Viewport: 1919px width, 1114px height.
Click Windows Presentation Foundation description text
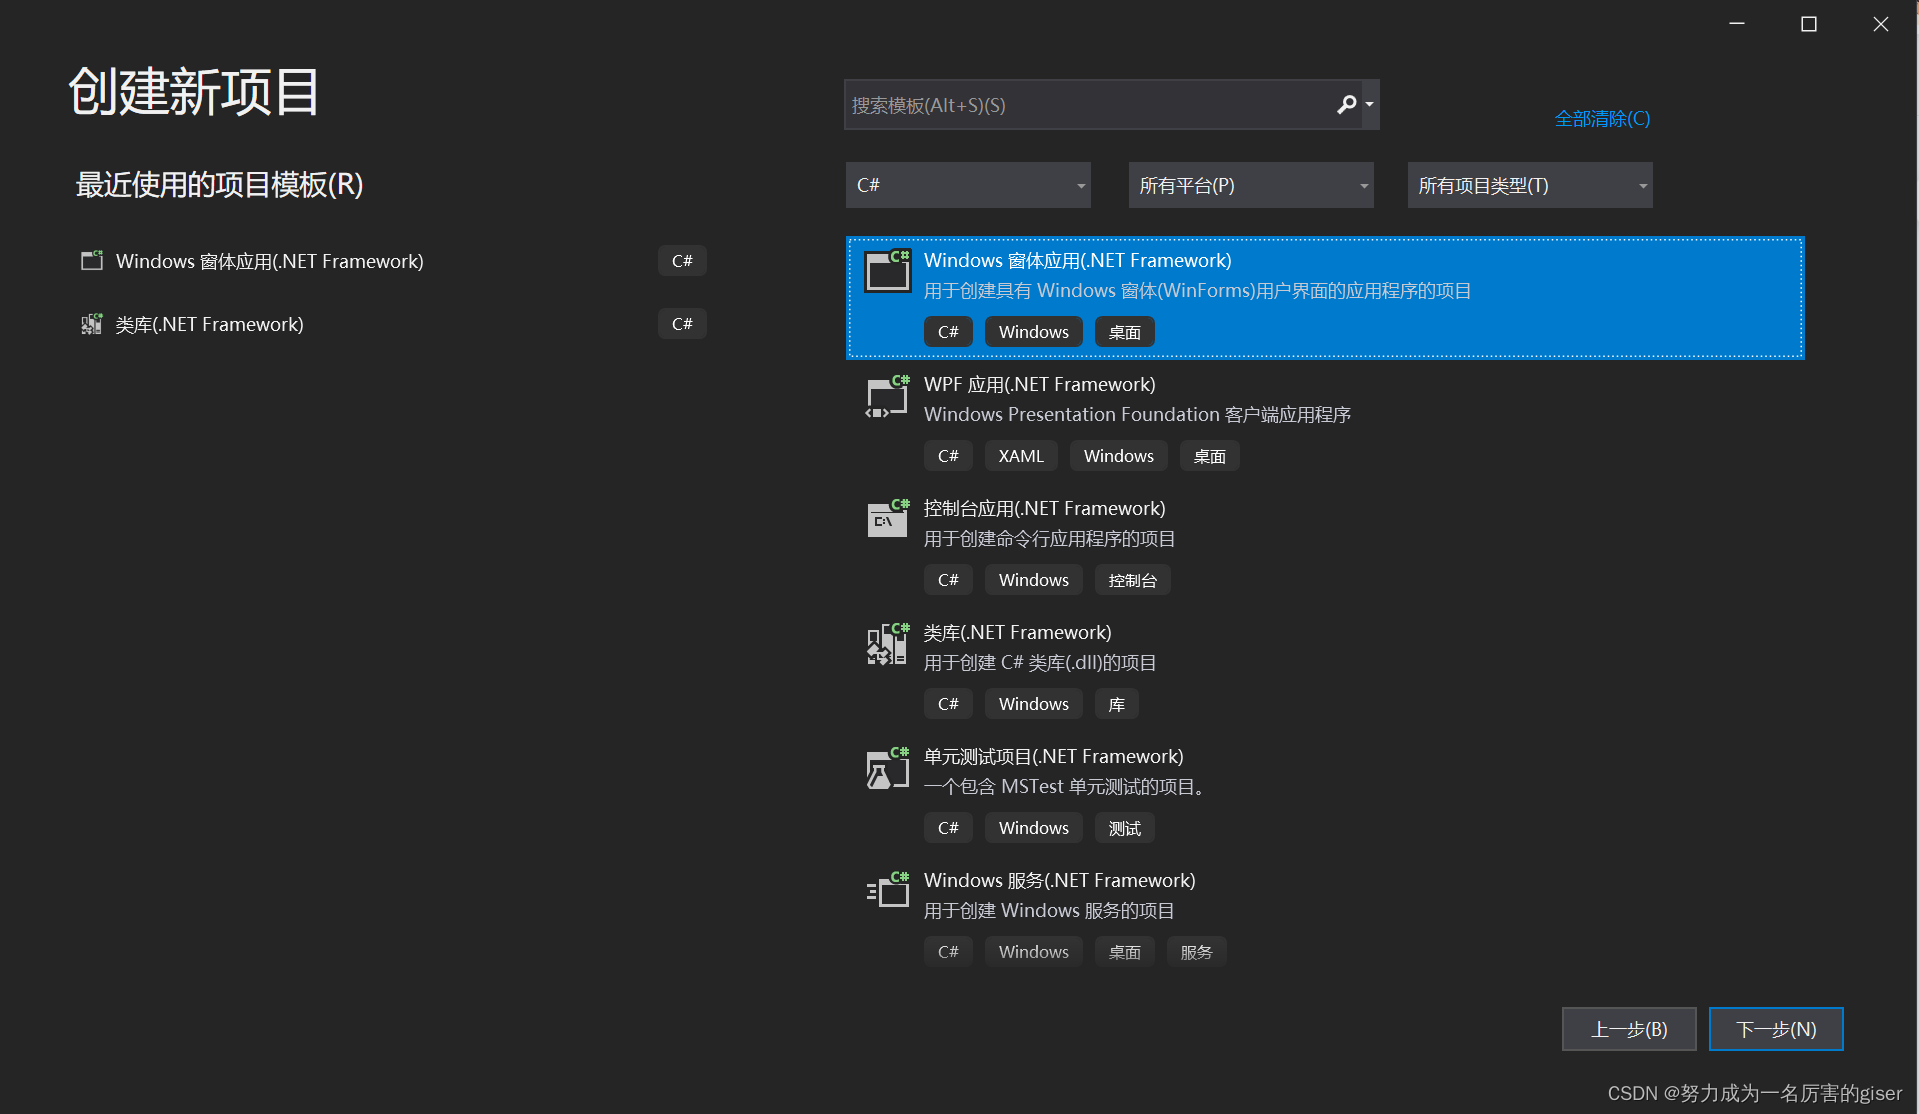click(x=1137, y=414)
